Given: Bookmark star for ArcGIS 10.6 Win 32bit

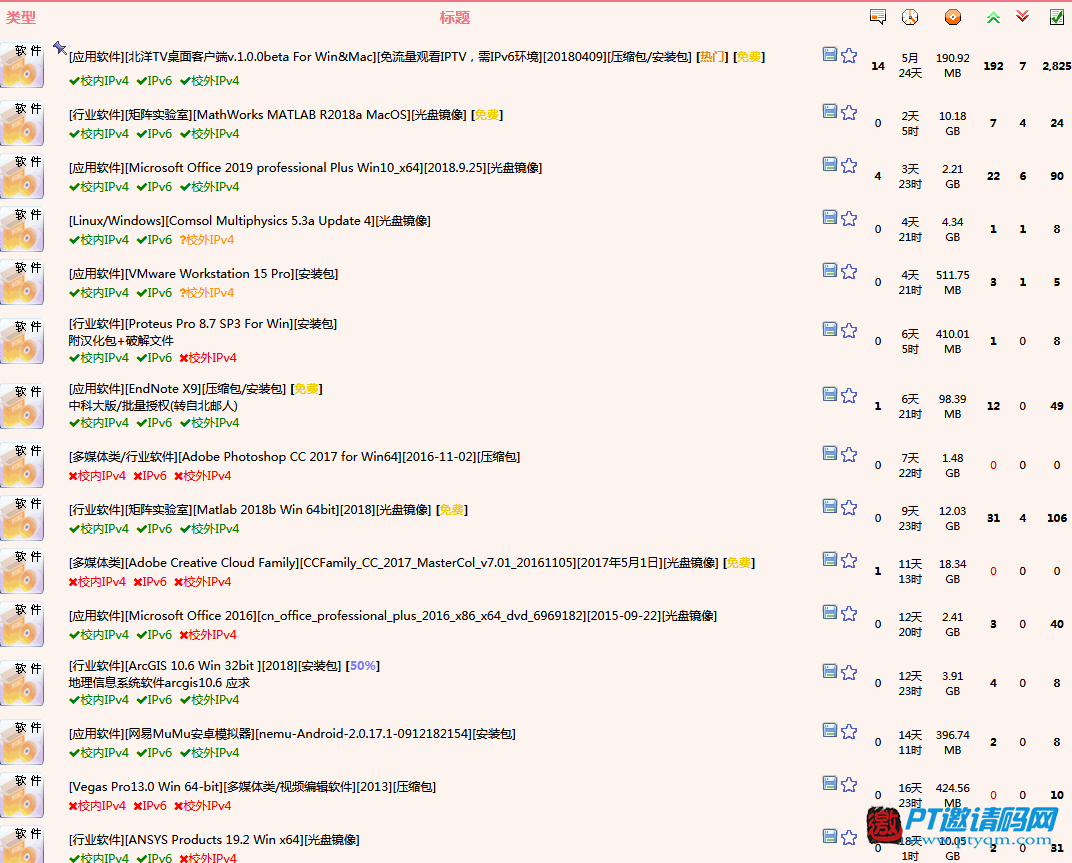Looking at the screenshot, I should pos(849,672).
